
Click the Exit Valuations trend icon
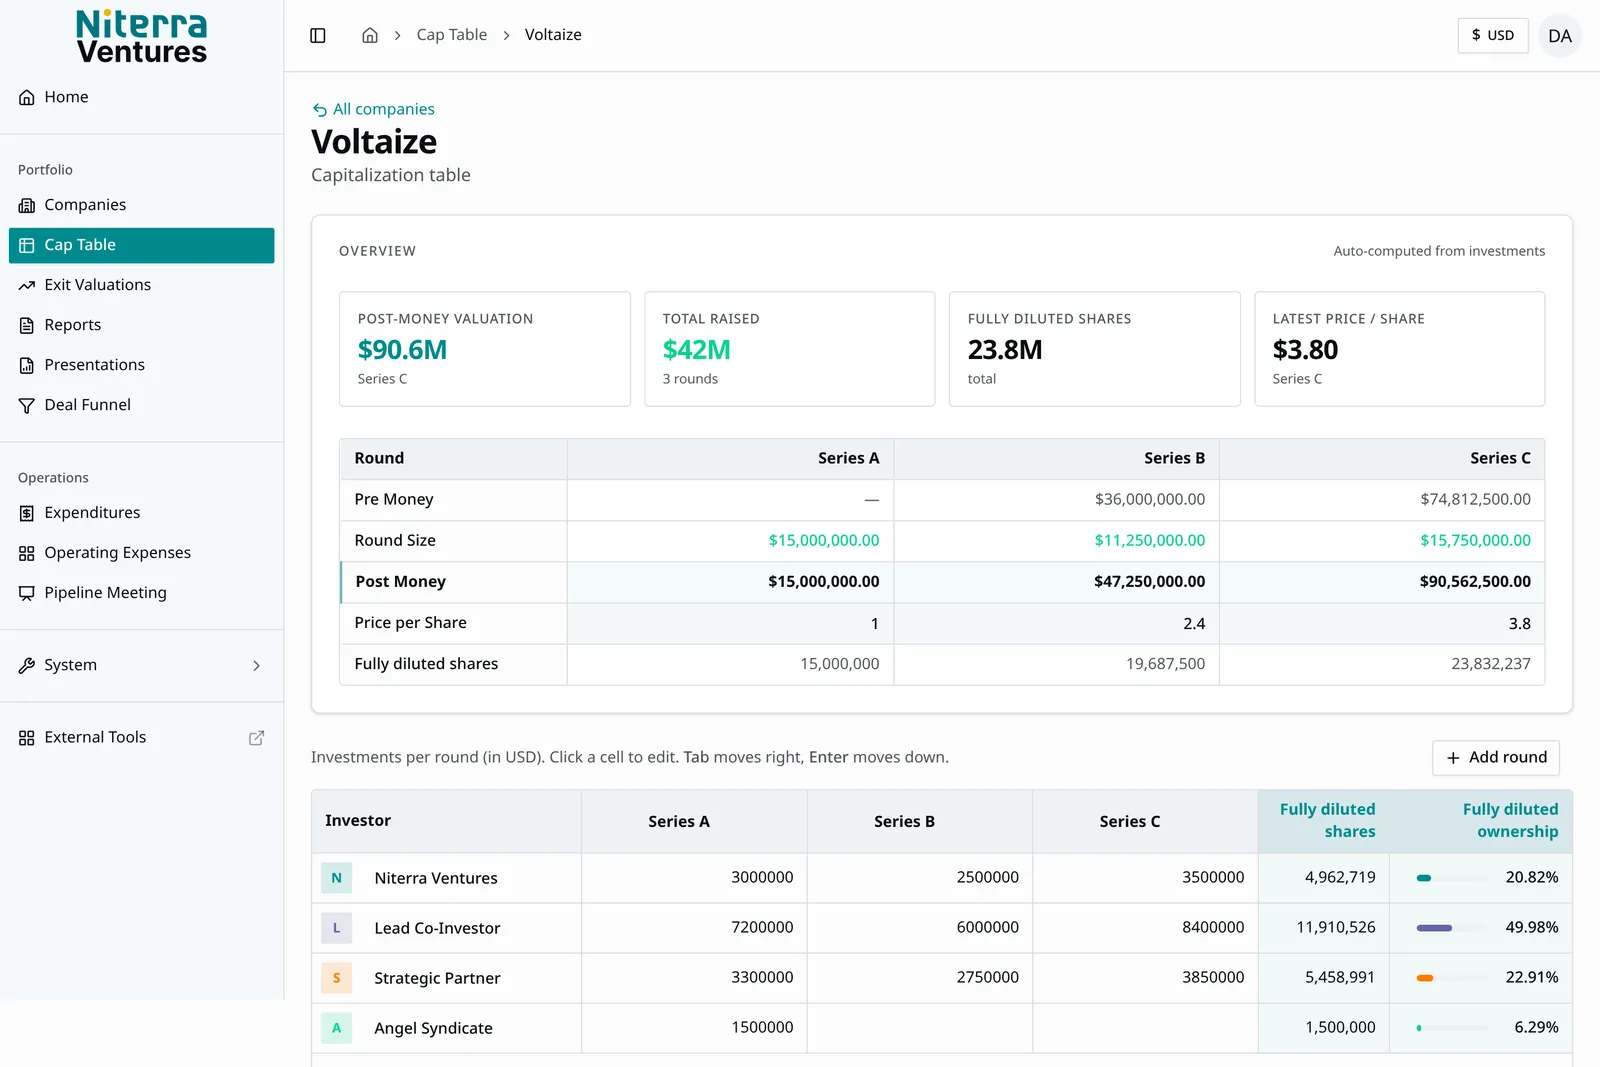pyautogui.click(x=27, y=285)
